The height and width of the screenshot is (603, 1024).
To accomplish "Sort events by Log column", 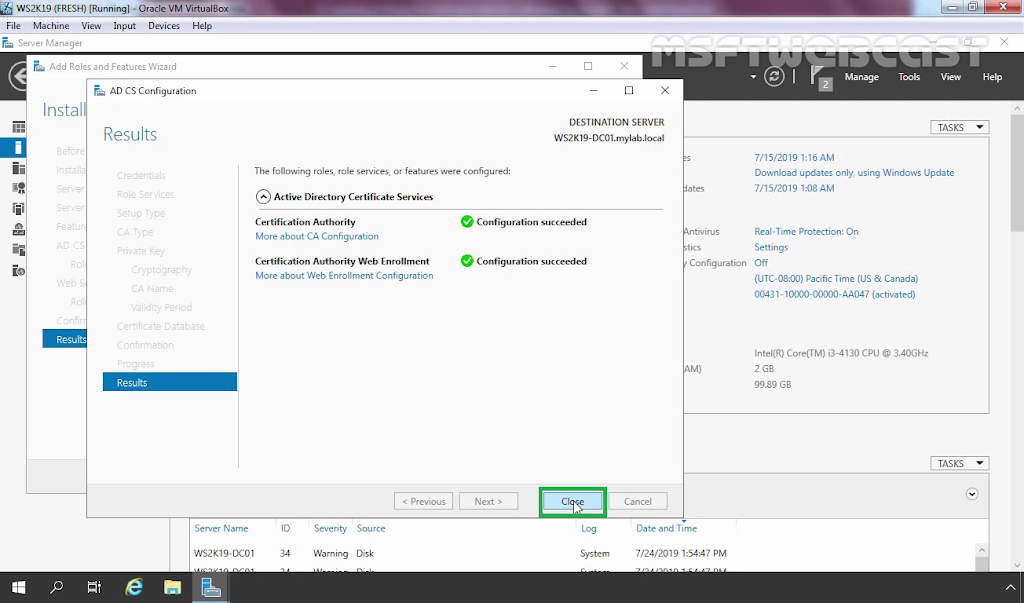I will [588, 528].
